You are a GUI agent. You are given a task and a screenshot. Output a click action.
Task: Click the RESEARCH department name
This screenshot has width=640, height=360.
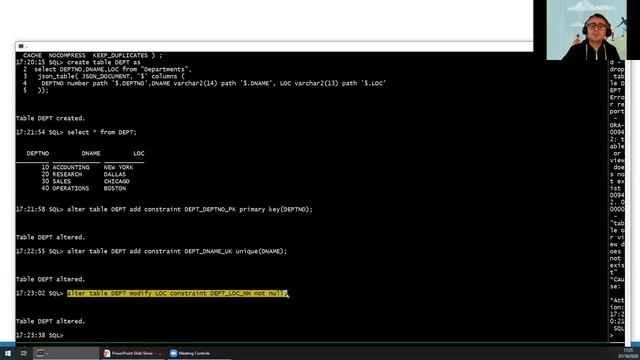(67, 174)
